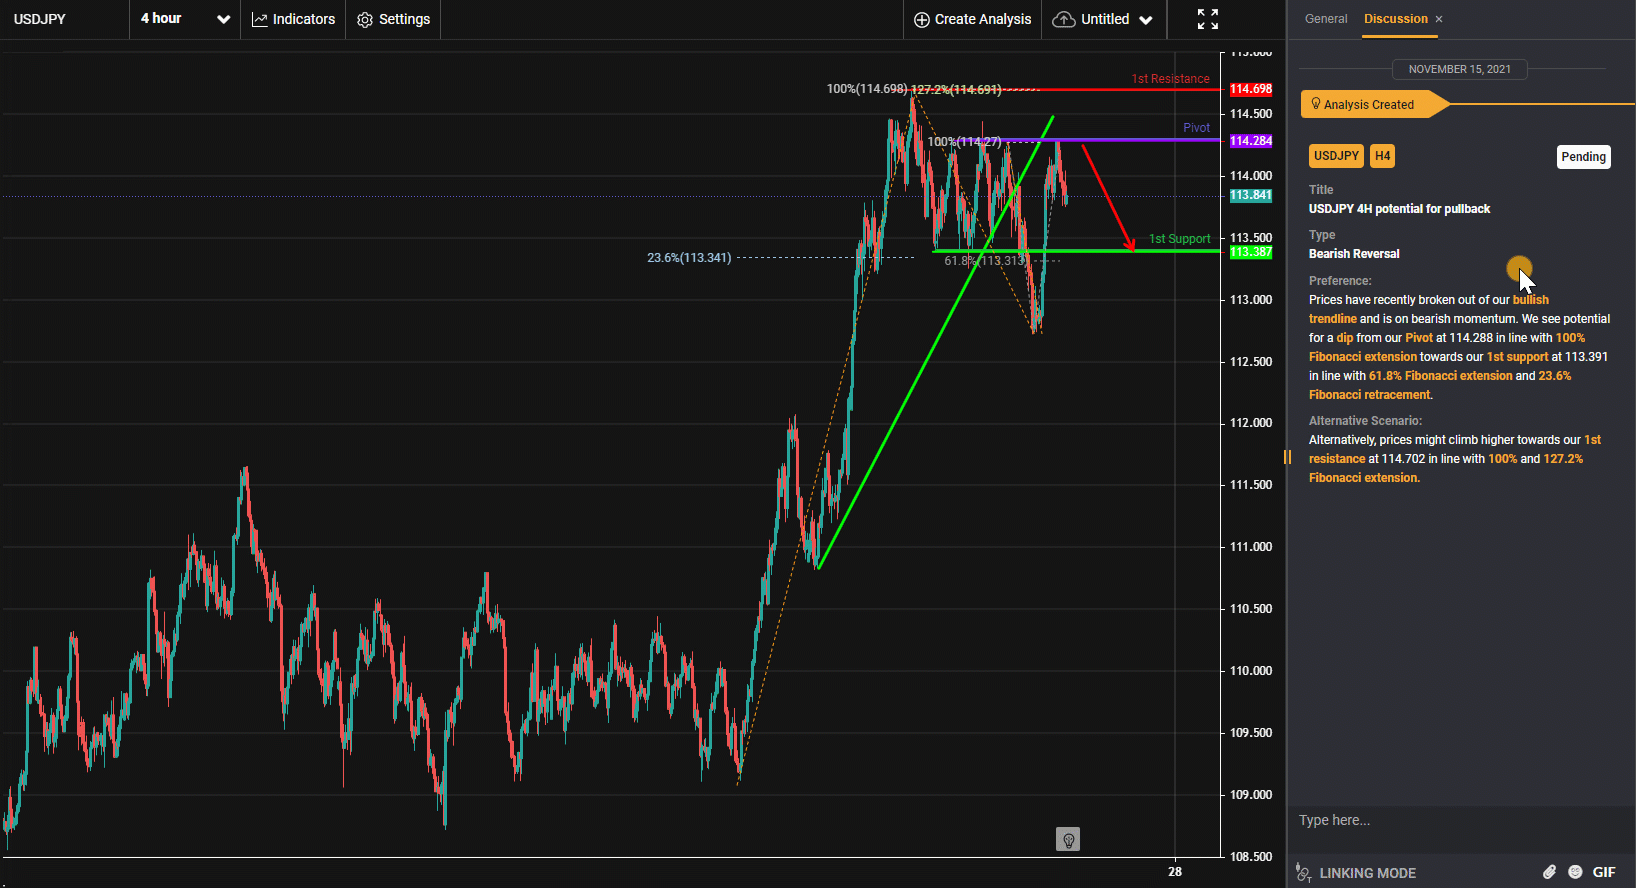
Task: Click the 110.000 price axis tick
Action: pyautogui.click(x=1251, y=671)
